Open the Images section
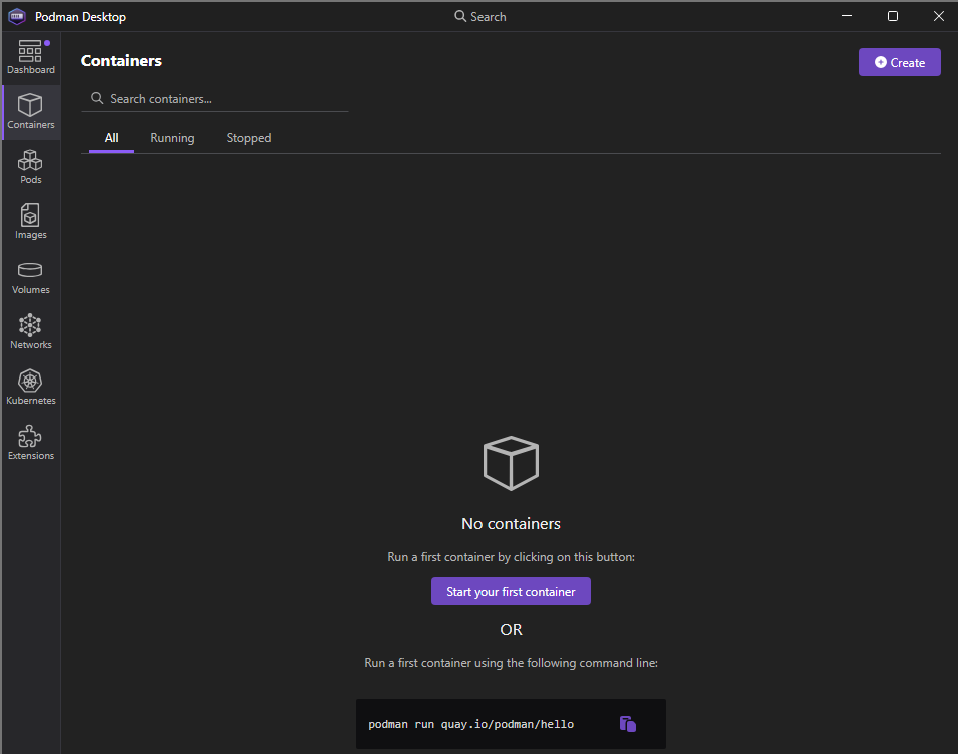 coord(30,221)
